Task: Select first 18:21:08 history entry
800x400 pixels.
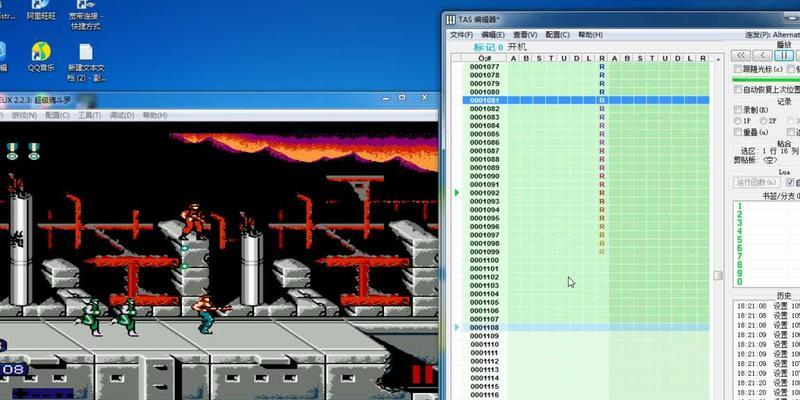Action: [768, 306]
